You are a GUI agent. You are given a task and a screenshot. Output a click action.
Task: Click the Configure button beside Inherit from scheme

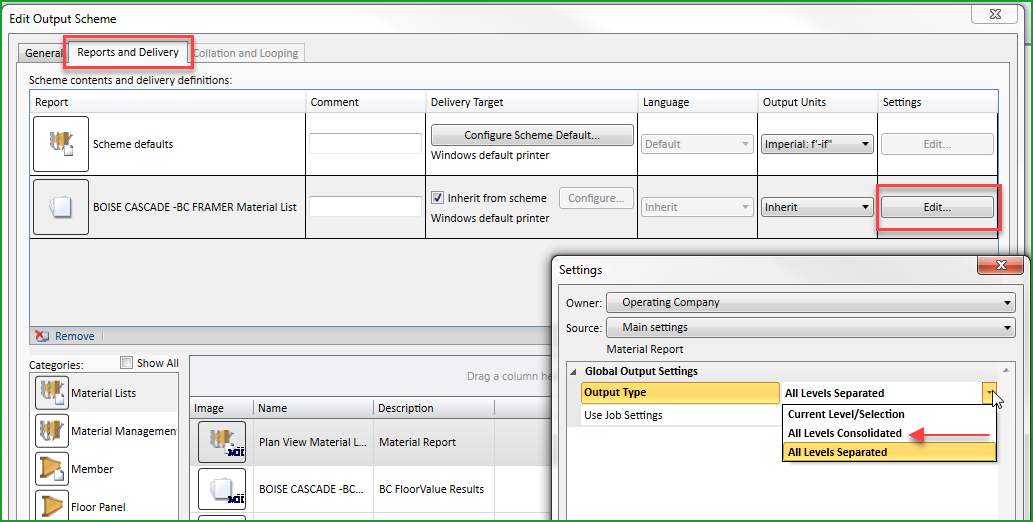[596, 198]
